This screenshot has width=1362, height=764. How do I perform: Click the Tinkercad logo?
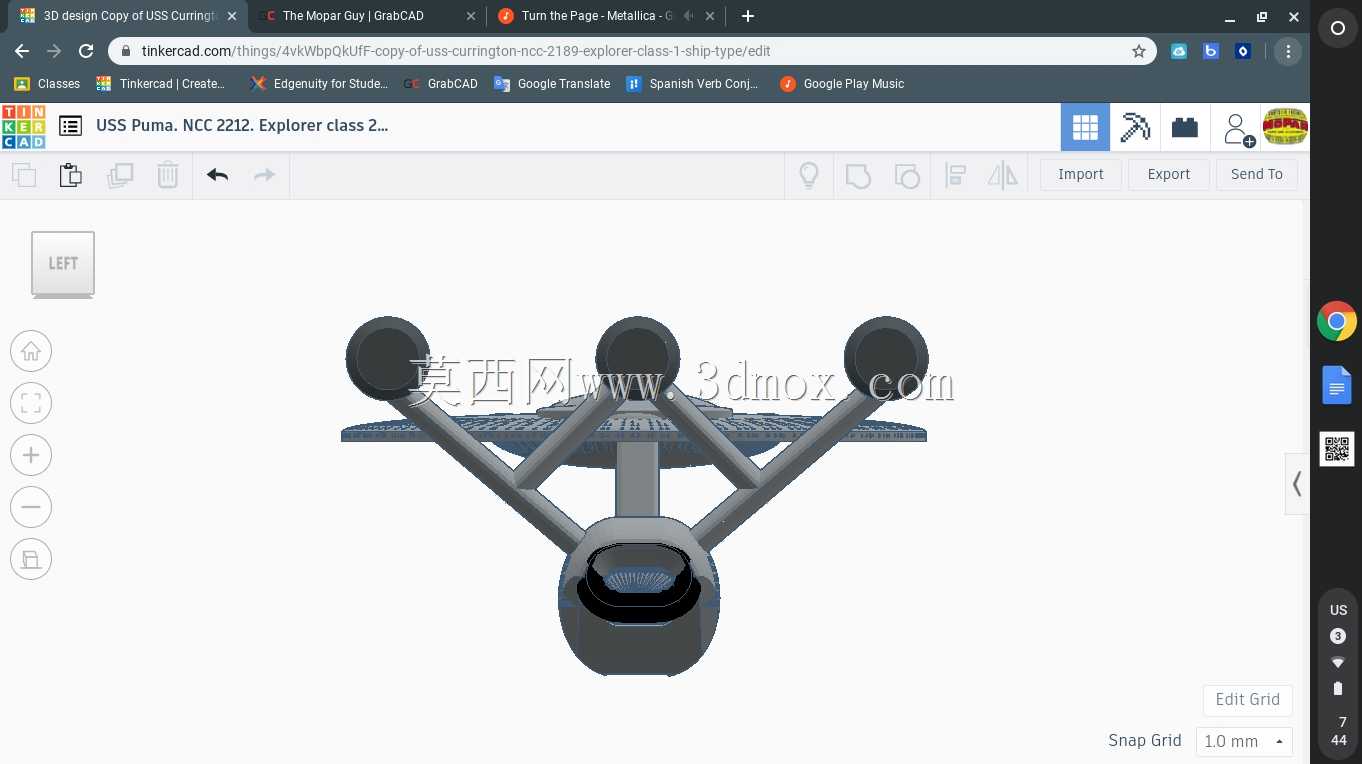pyautogui.click(x=23, y=126)
